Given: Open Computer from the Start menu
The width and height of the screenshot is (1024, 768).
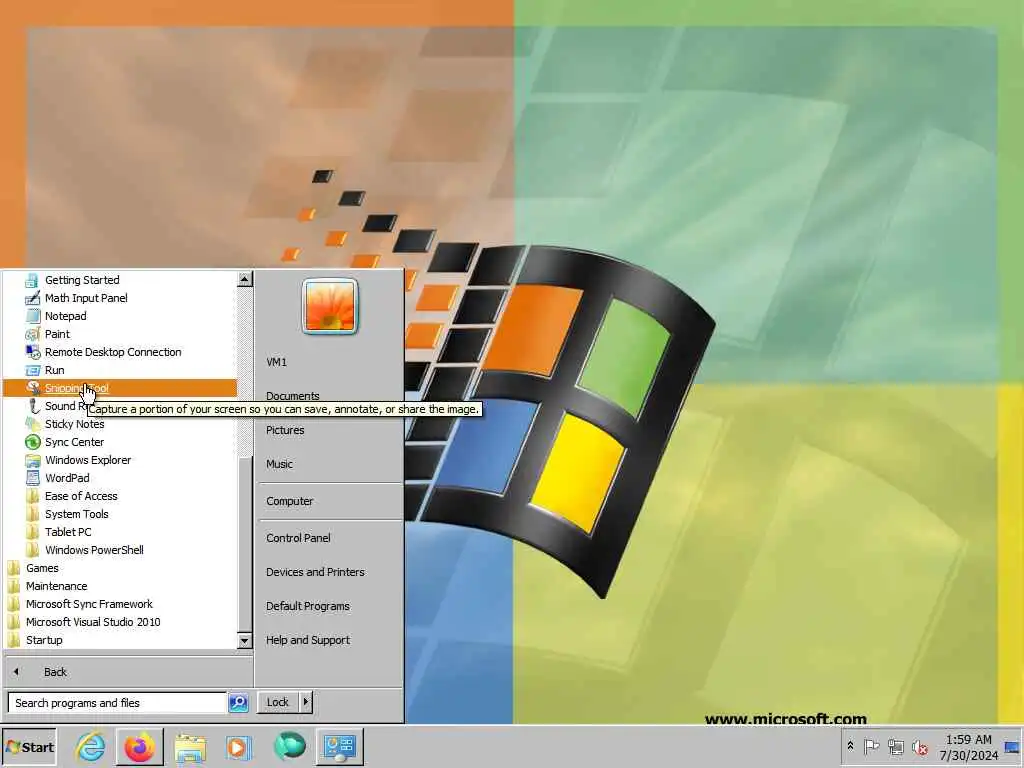Looking at the screenshot, I should 289,501.
